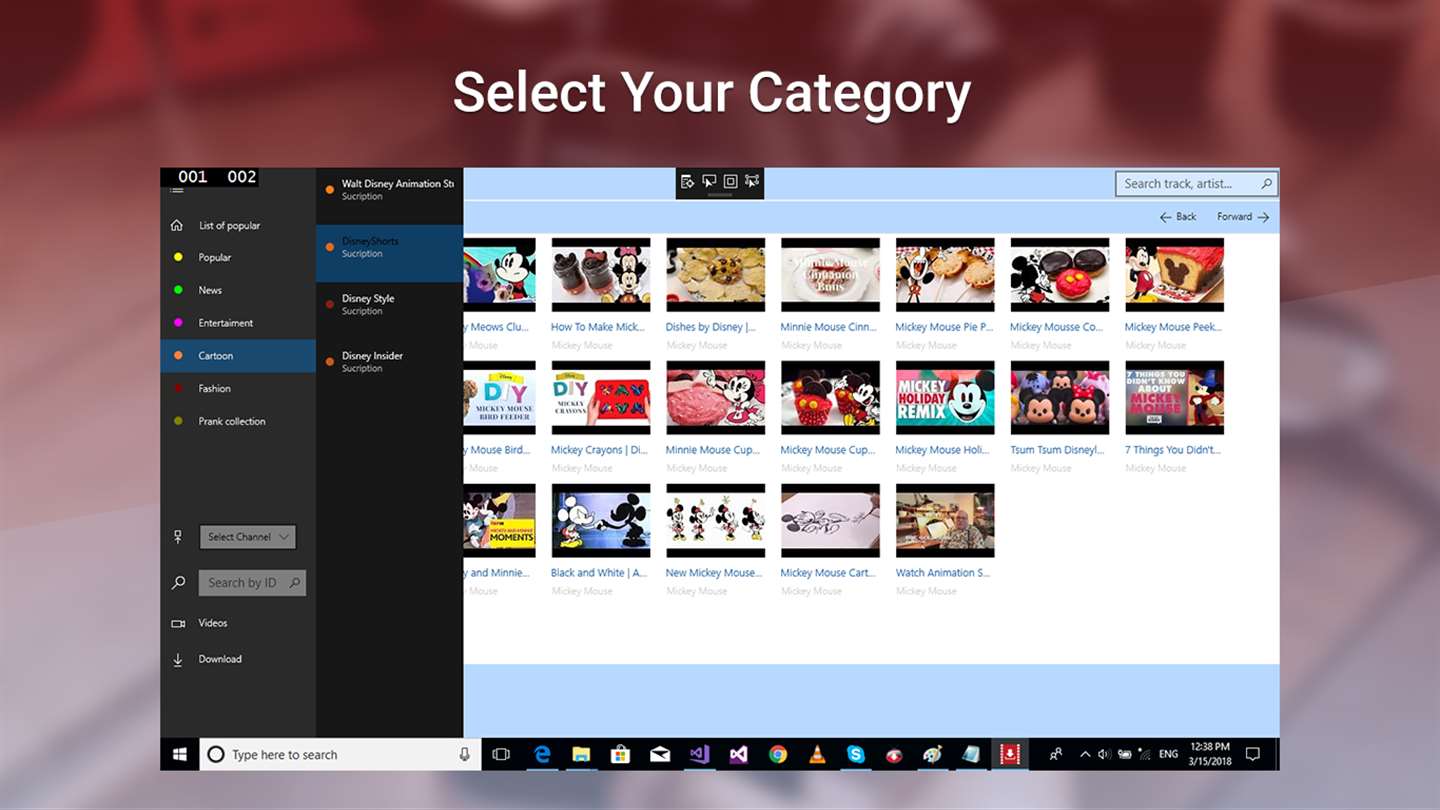Open Minnie Mouse Cinn... video thumbnail
1440x810 pixels.
[x=830, y=275]
